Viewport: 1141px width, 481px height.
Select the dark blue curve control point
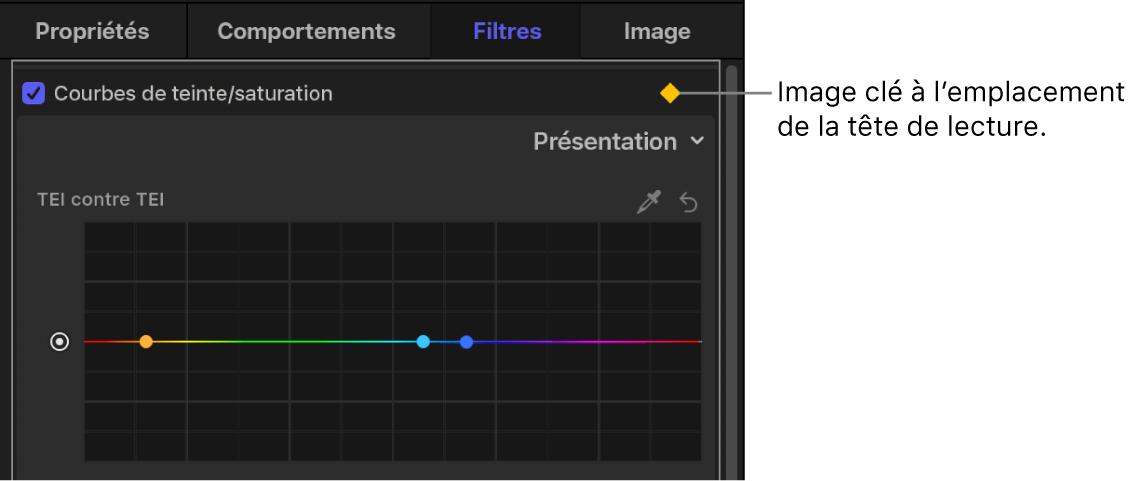[466, 342]
